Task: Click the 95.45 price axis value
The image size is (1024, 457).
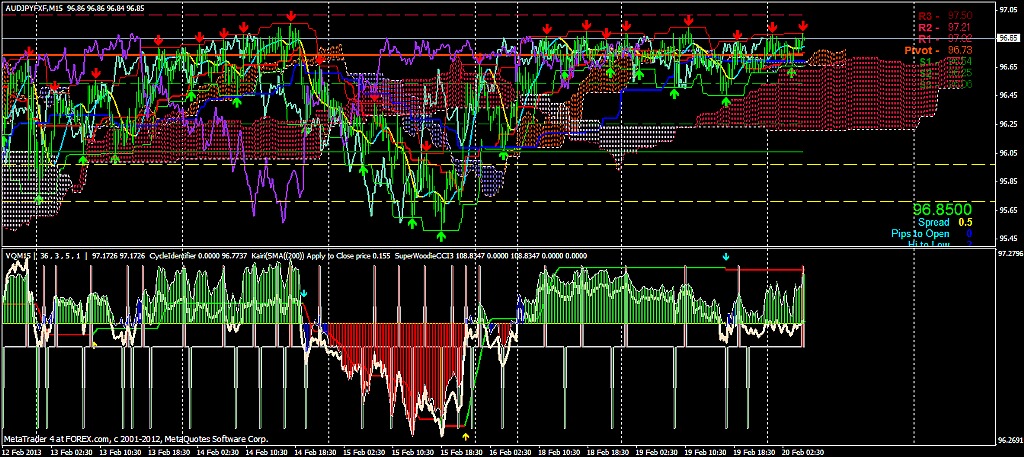Action: pyautogui.click(x=1010, y=238)
